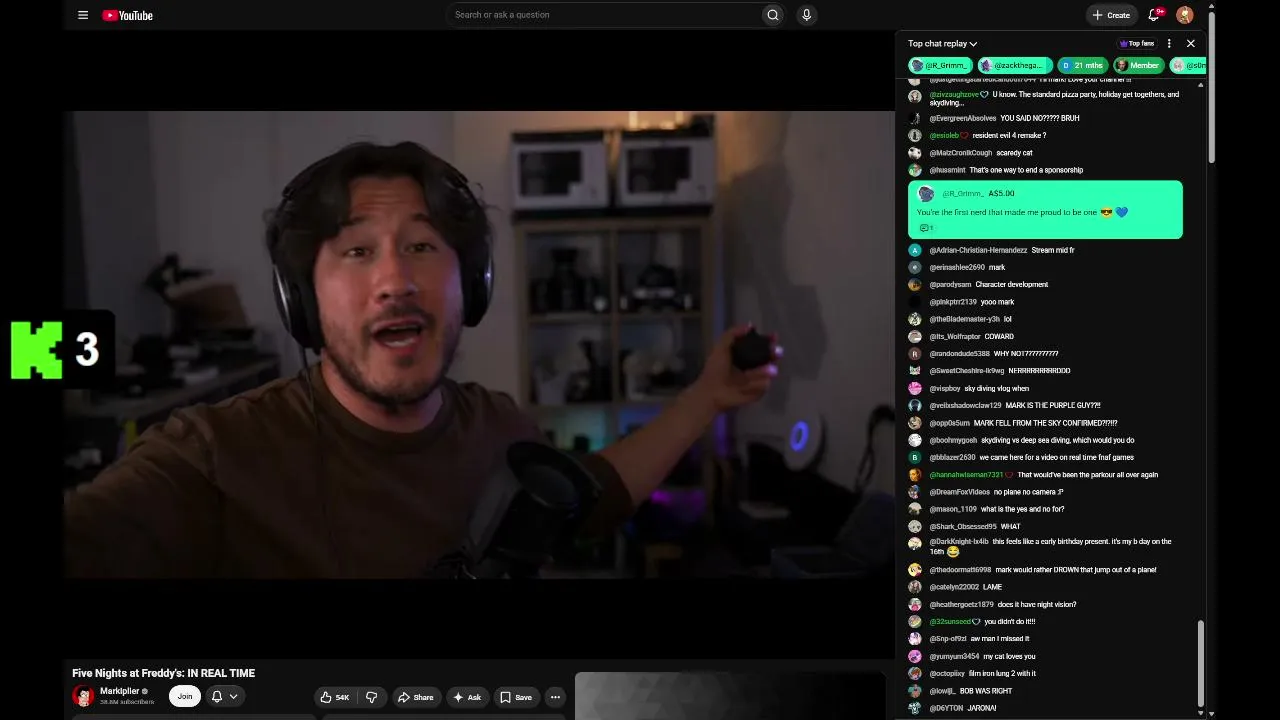Click @MalzCronikCough avatar in chat
This screenshot has height=720, width=1280.
coord(914,153)
